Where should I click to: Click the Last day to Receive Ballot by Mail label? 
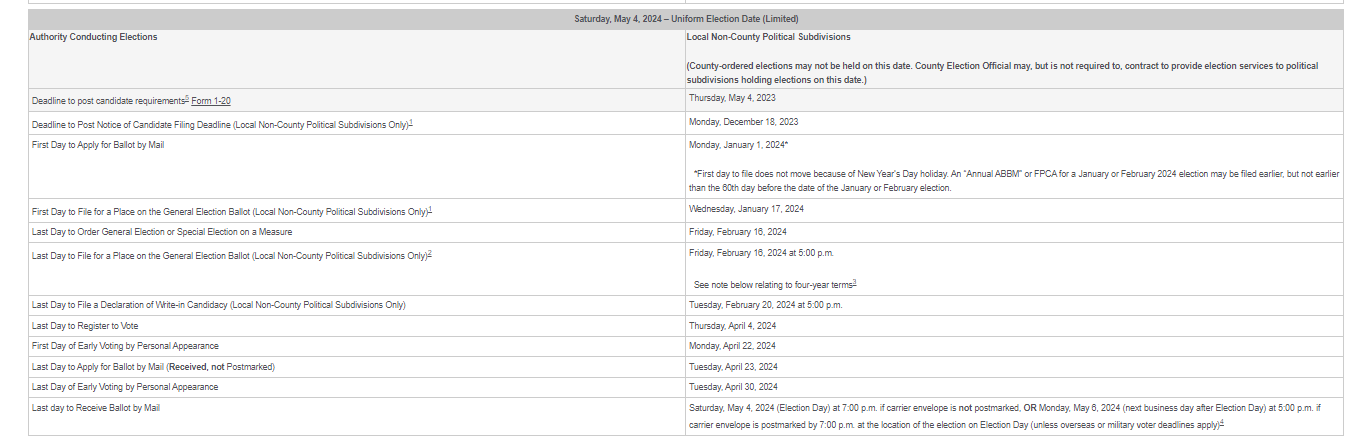pyautogui.click(x=96, y=408)
